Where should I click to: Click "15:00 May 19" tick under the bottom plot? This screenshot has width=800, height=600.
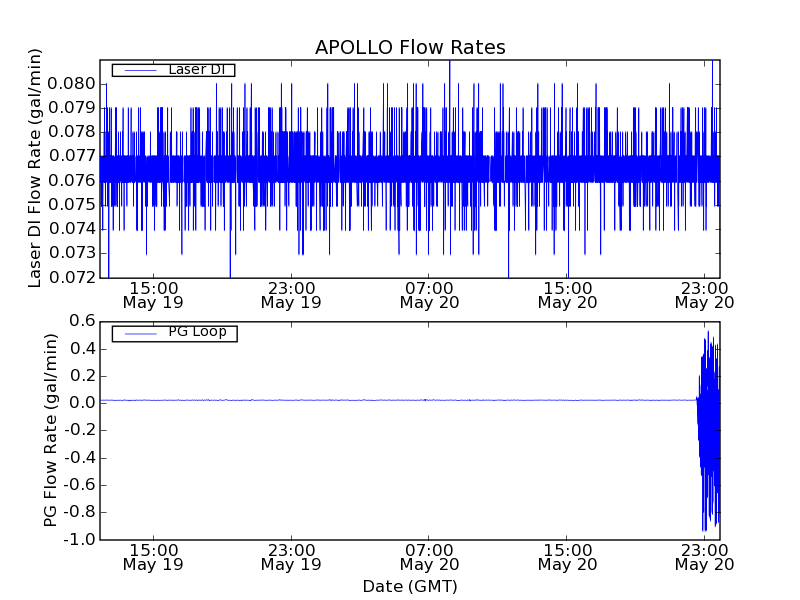152,556
